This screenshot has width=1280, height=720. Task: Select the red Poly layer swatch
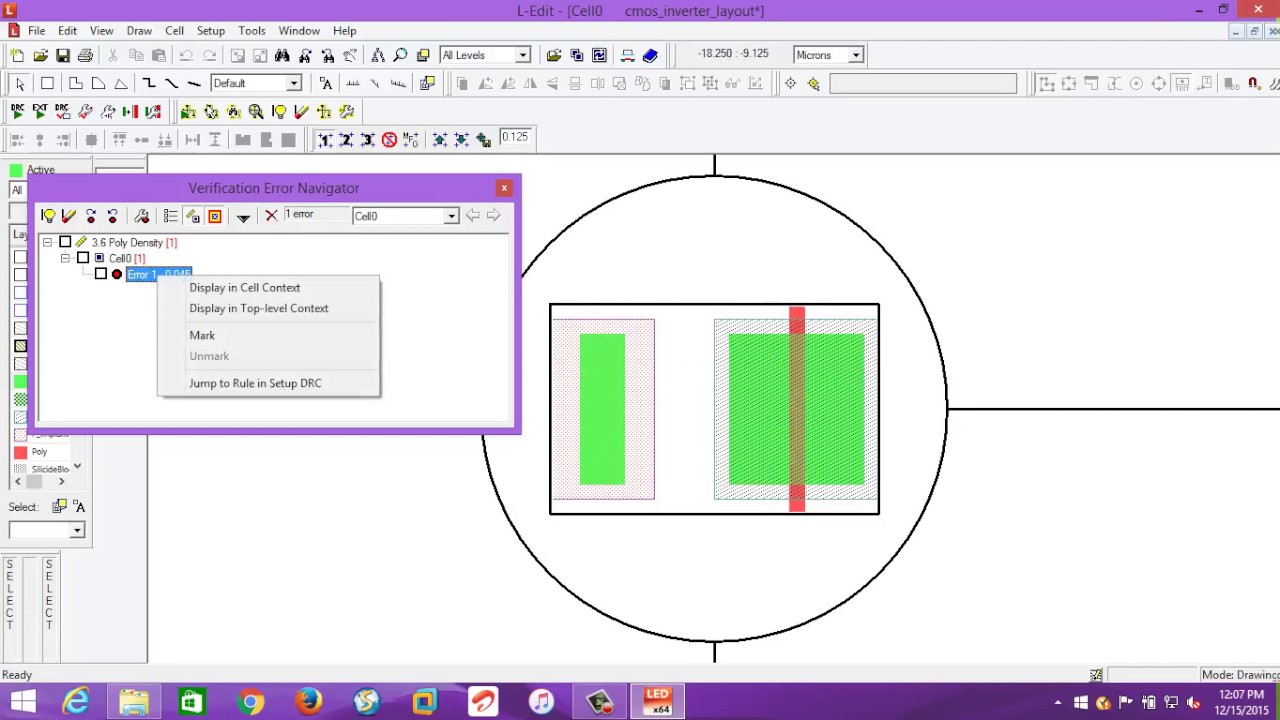(20, 452)
